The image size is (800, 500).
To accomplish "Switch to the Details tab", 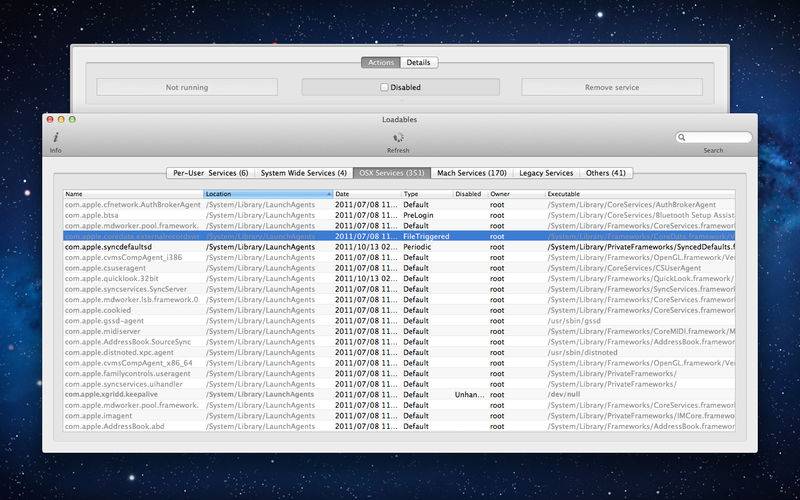I will click(418, 62).
